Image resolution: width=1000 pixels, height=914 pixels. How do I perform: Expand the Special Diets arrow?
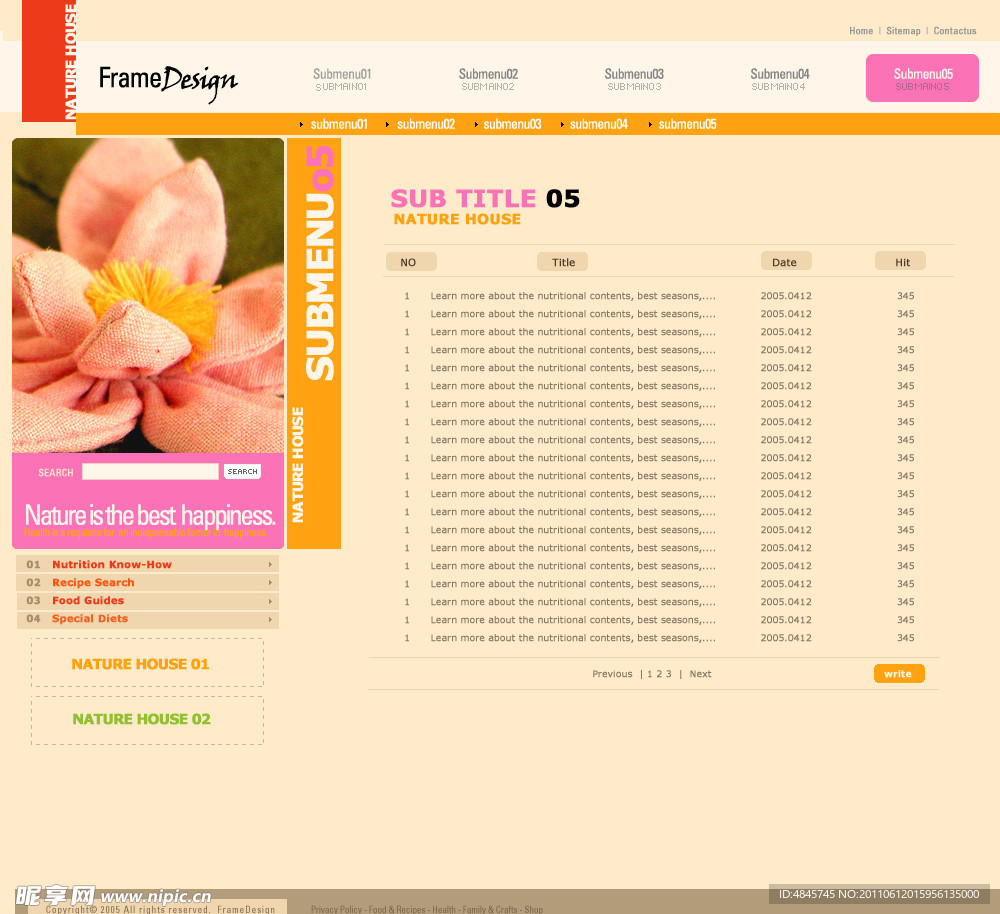[270, 619]
